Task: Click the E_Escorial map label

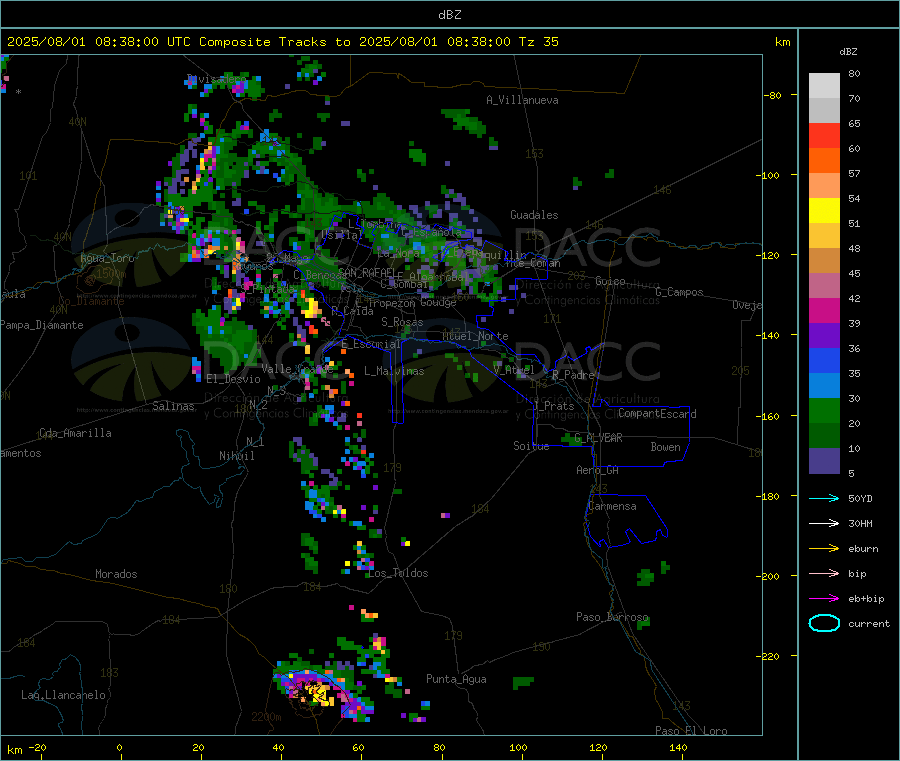Action: coord(370,344)
